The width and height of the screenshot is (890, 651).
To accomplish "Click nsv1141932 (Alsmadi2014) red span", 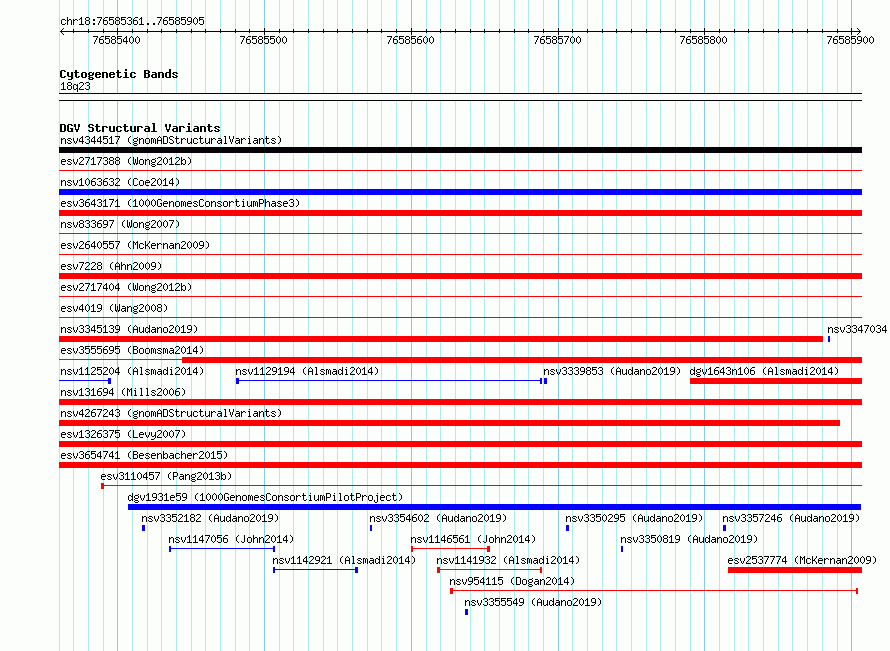I will [490, 570].
